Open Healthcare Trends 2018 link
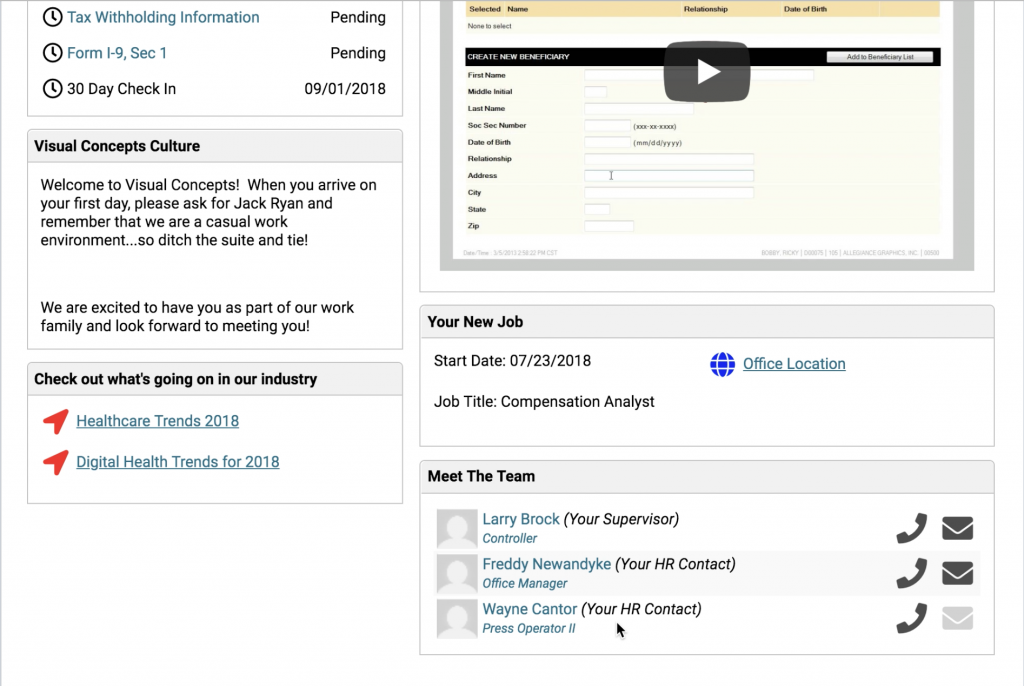 click(157, 421)
